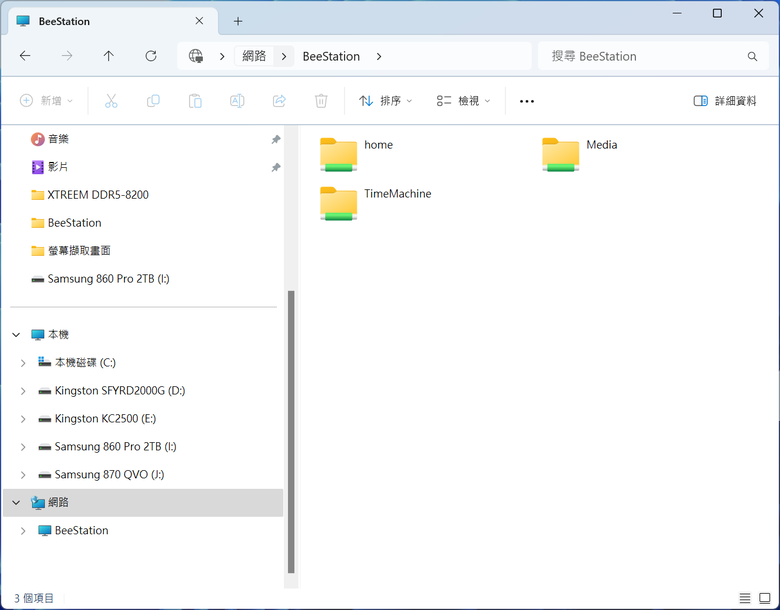Screen dimensions: 780x610
Task: Expand chevron before 網路 in breadcrumb
Action: 222,56
